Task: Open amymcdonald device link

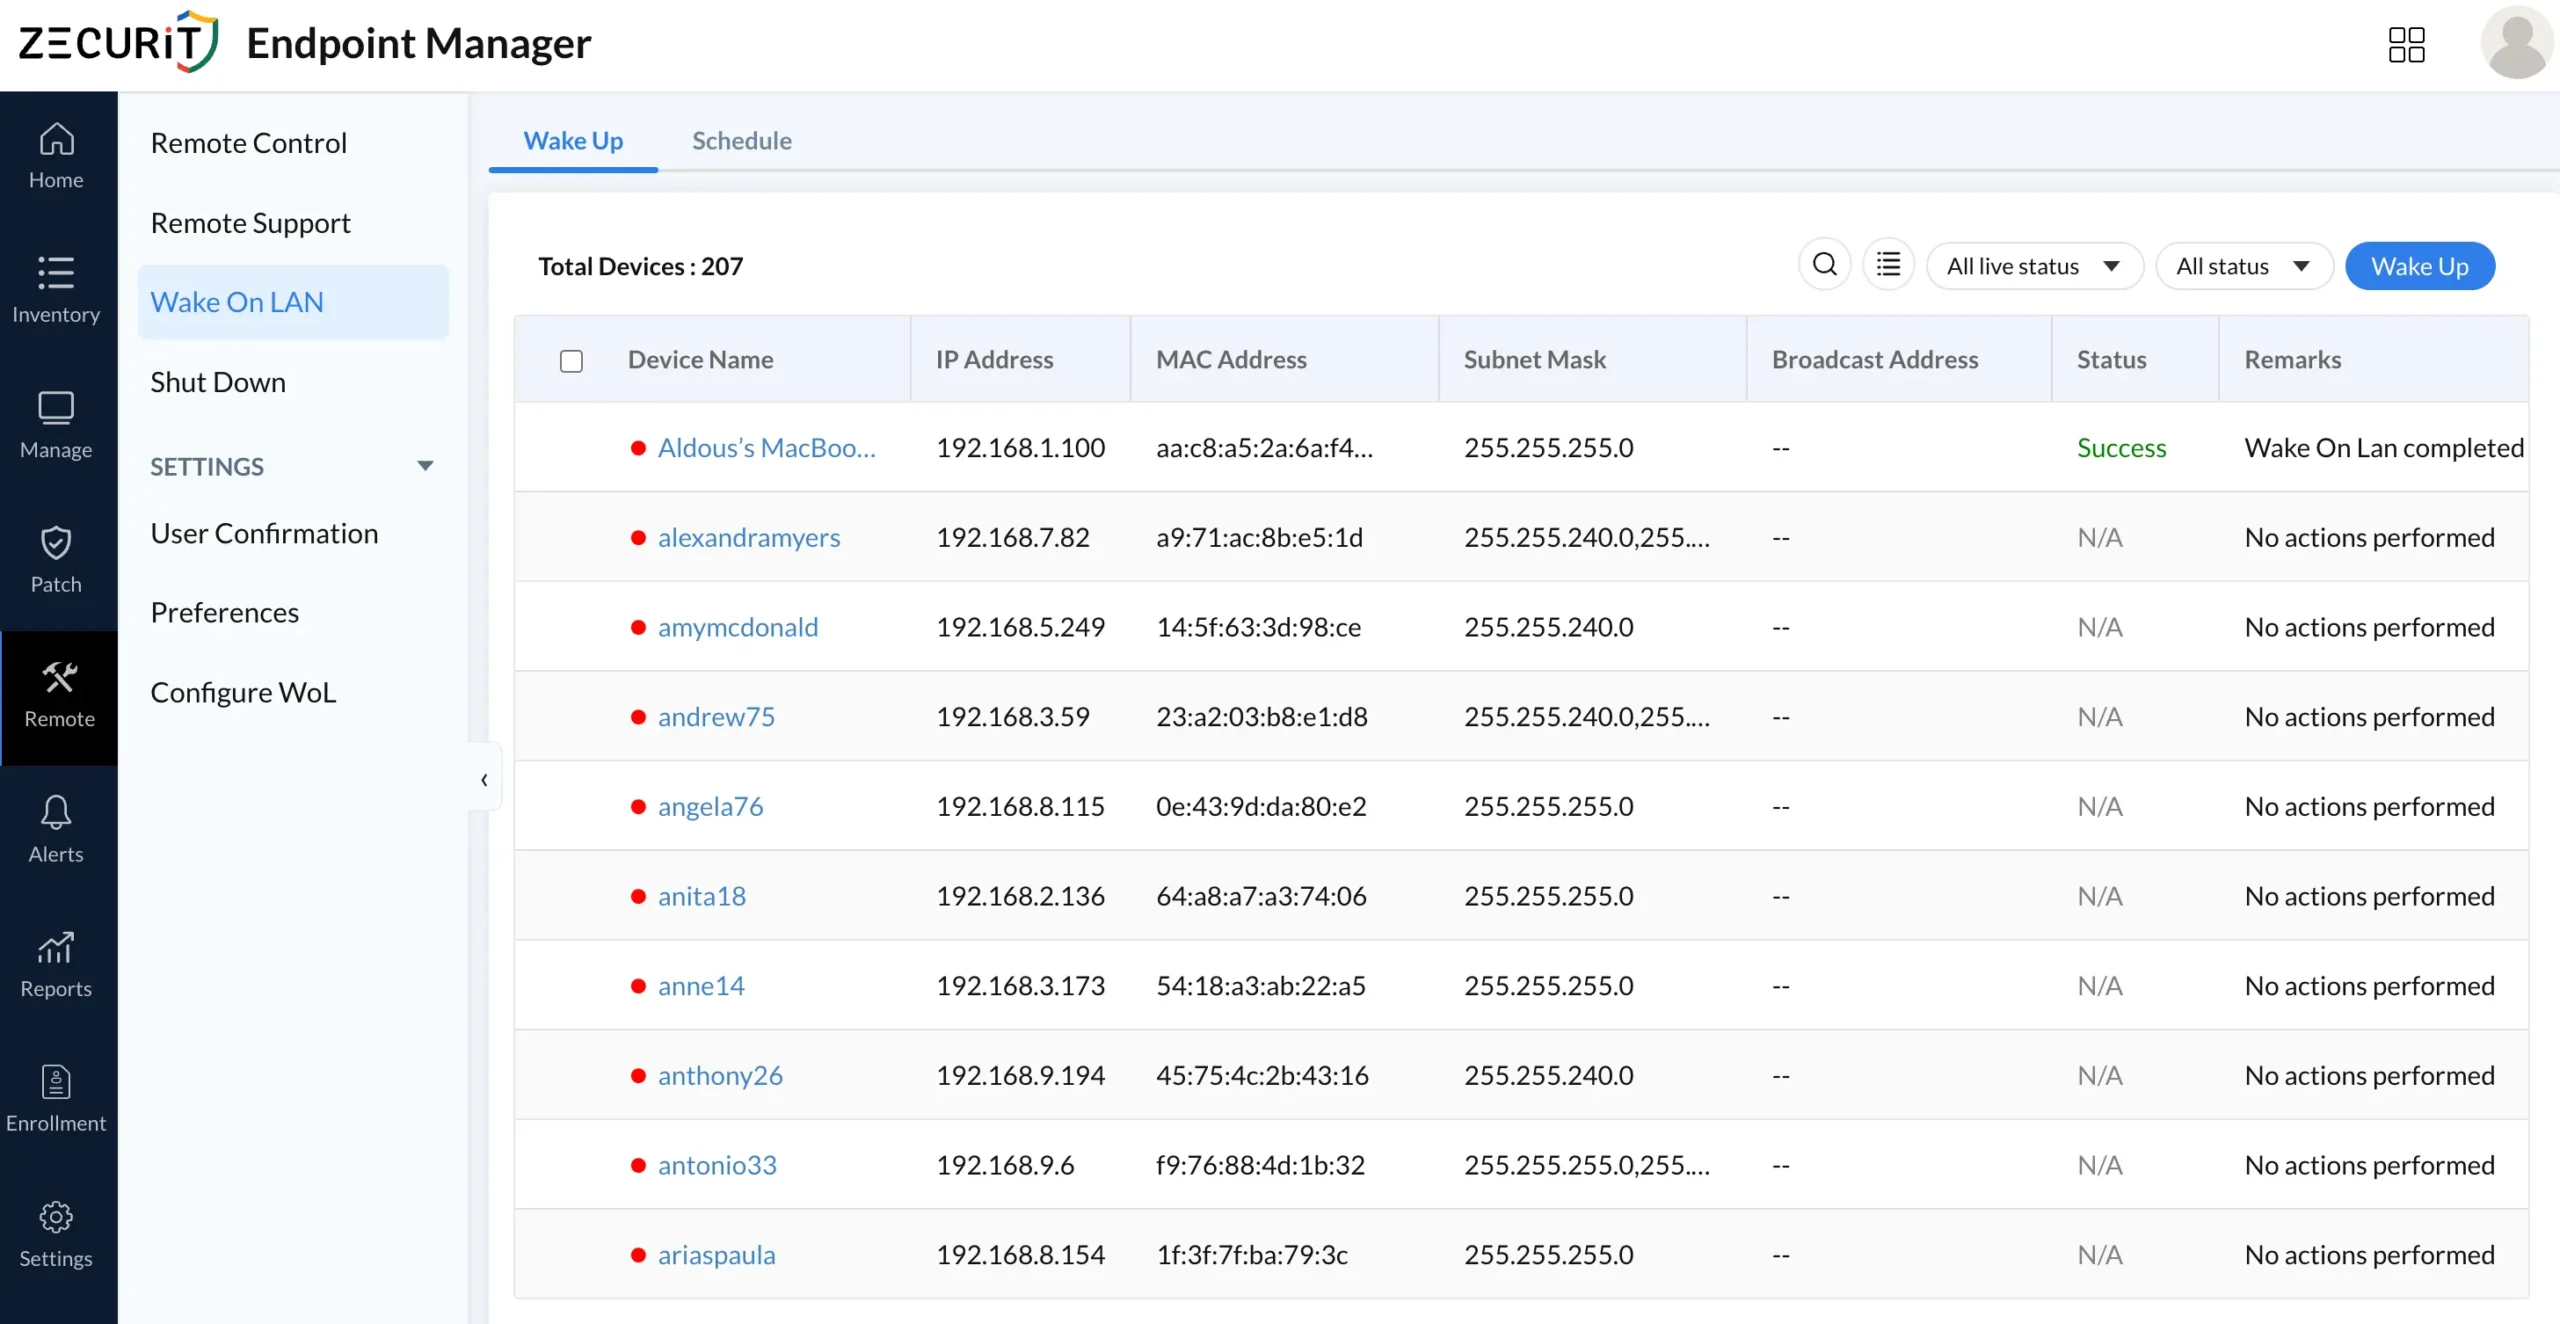Action: pos(738,627)
